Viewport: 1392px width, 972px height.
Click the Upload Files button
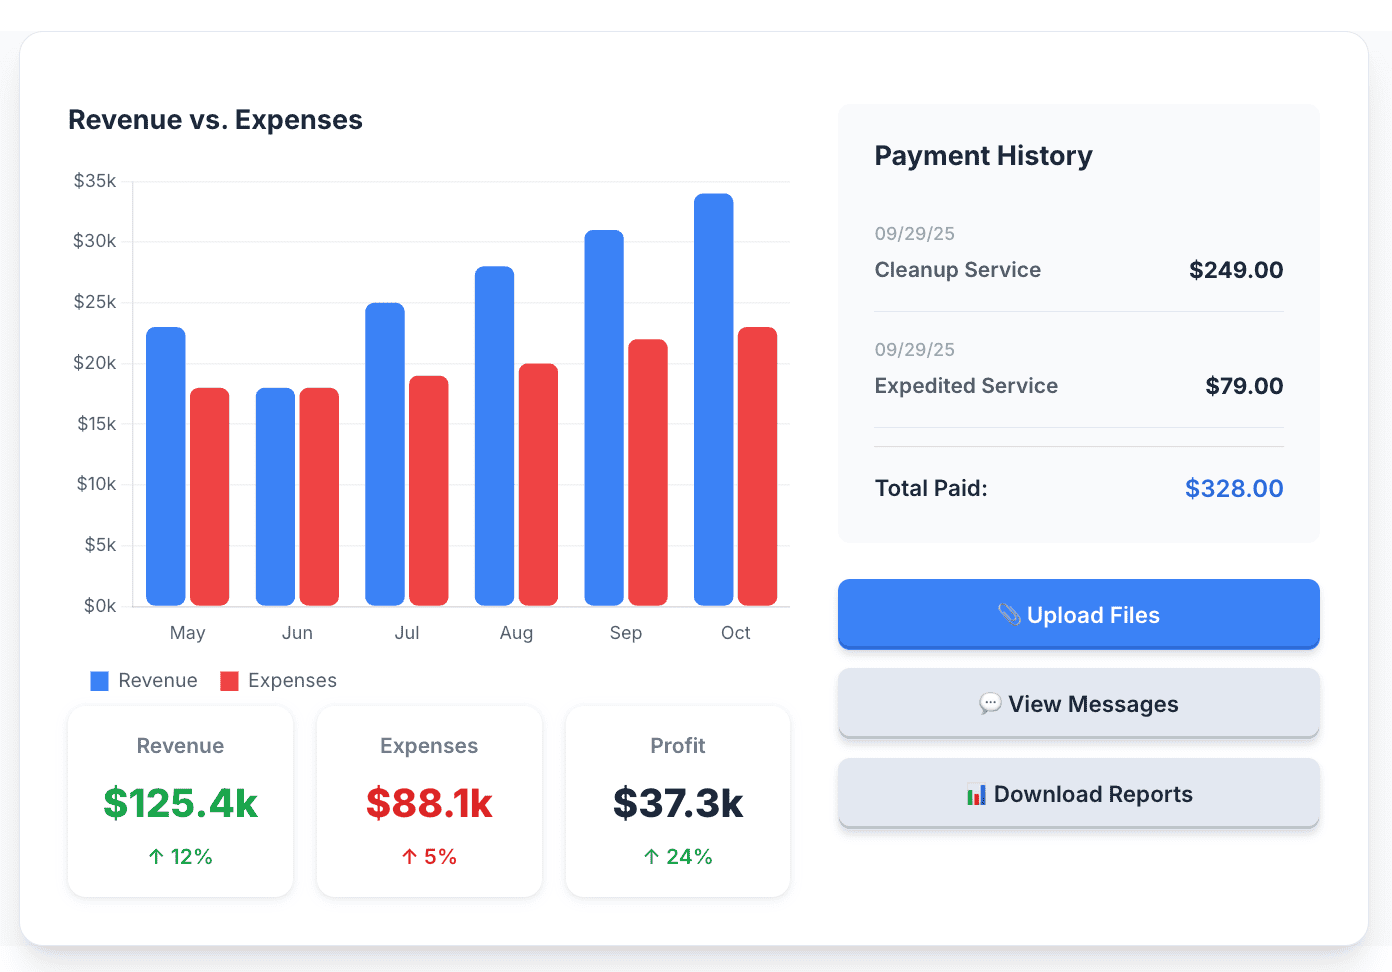click(1078, 614)
